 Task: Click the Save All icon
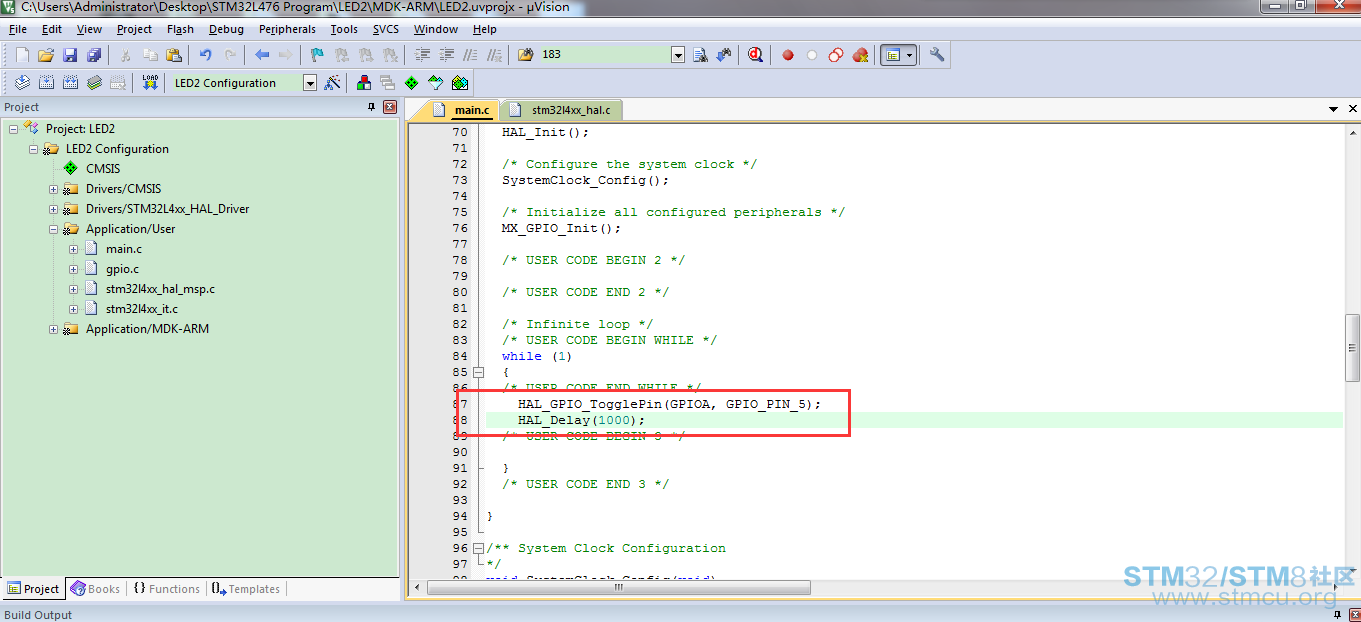point(94,55)
